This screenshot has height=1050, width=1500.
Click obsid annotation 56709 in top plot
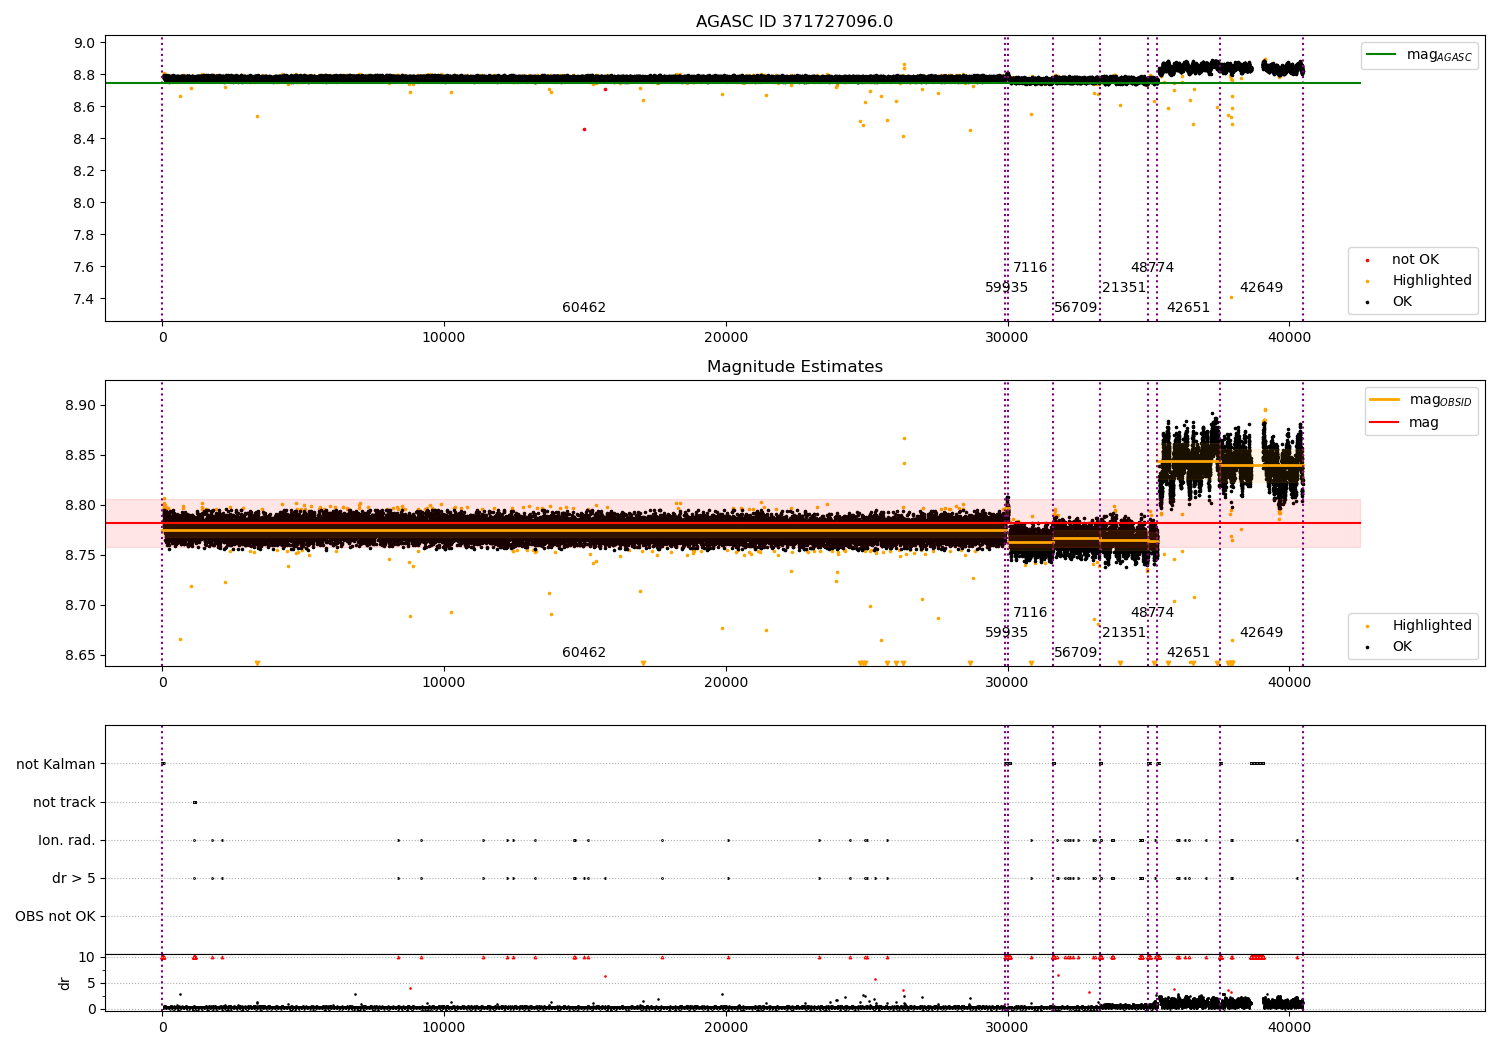pos(1076,308)
